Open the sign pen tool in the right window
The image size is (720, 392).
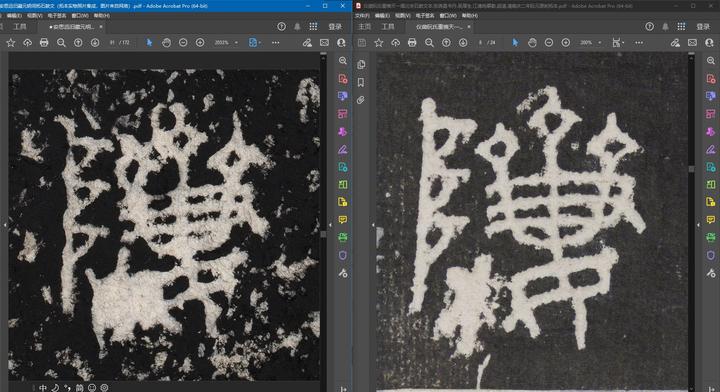[675, 43]
